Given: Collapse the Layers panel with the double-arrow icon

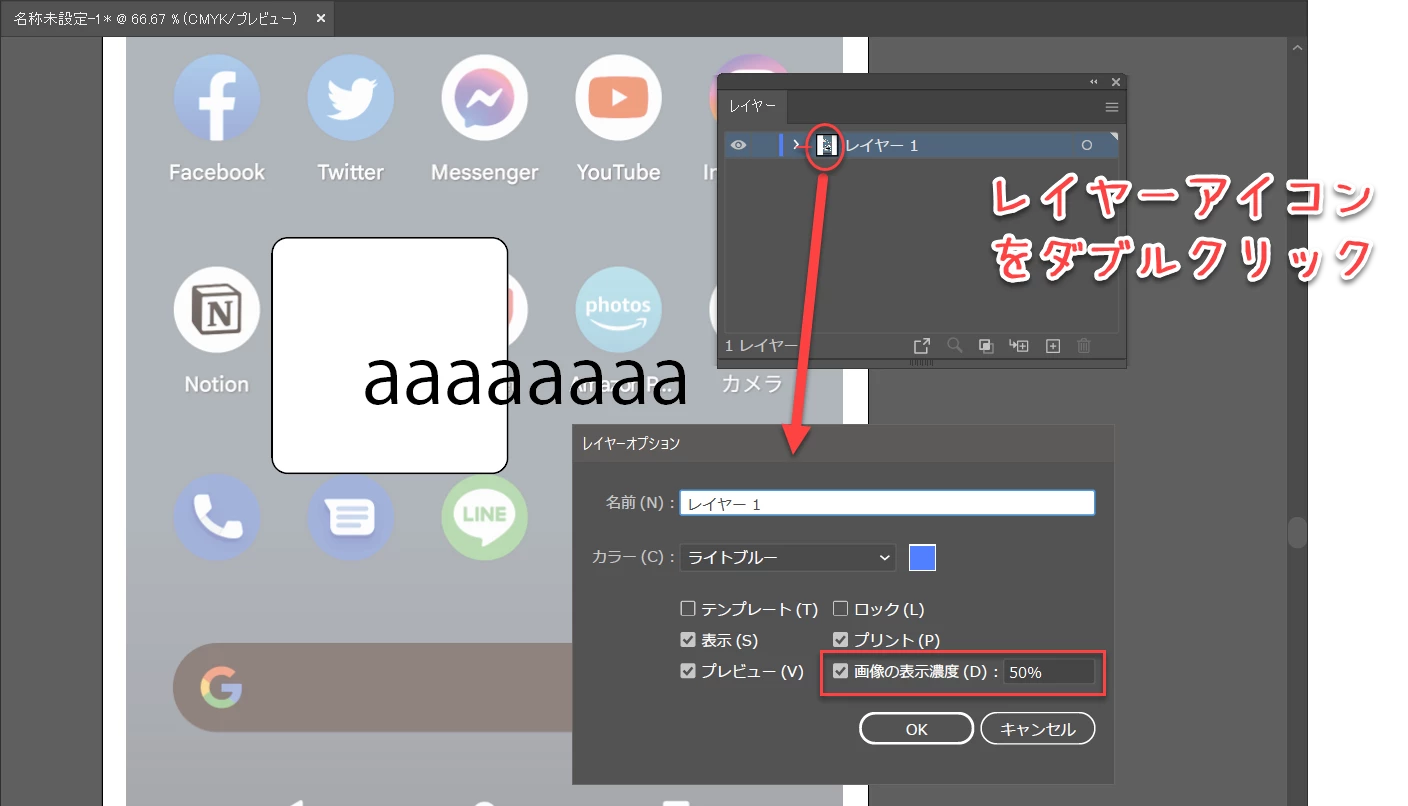Looking at the screenshot, I should [x=1094, y=82].
